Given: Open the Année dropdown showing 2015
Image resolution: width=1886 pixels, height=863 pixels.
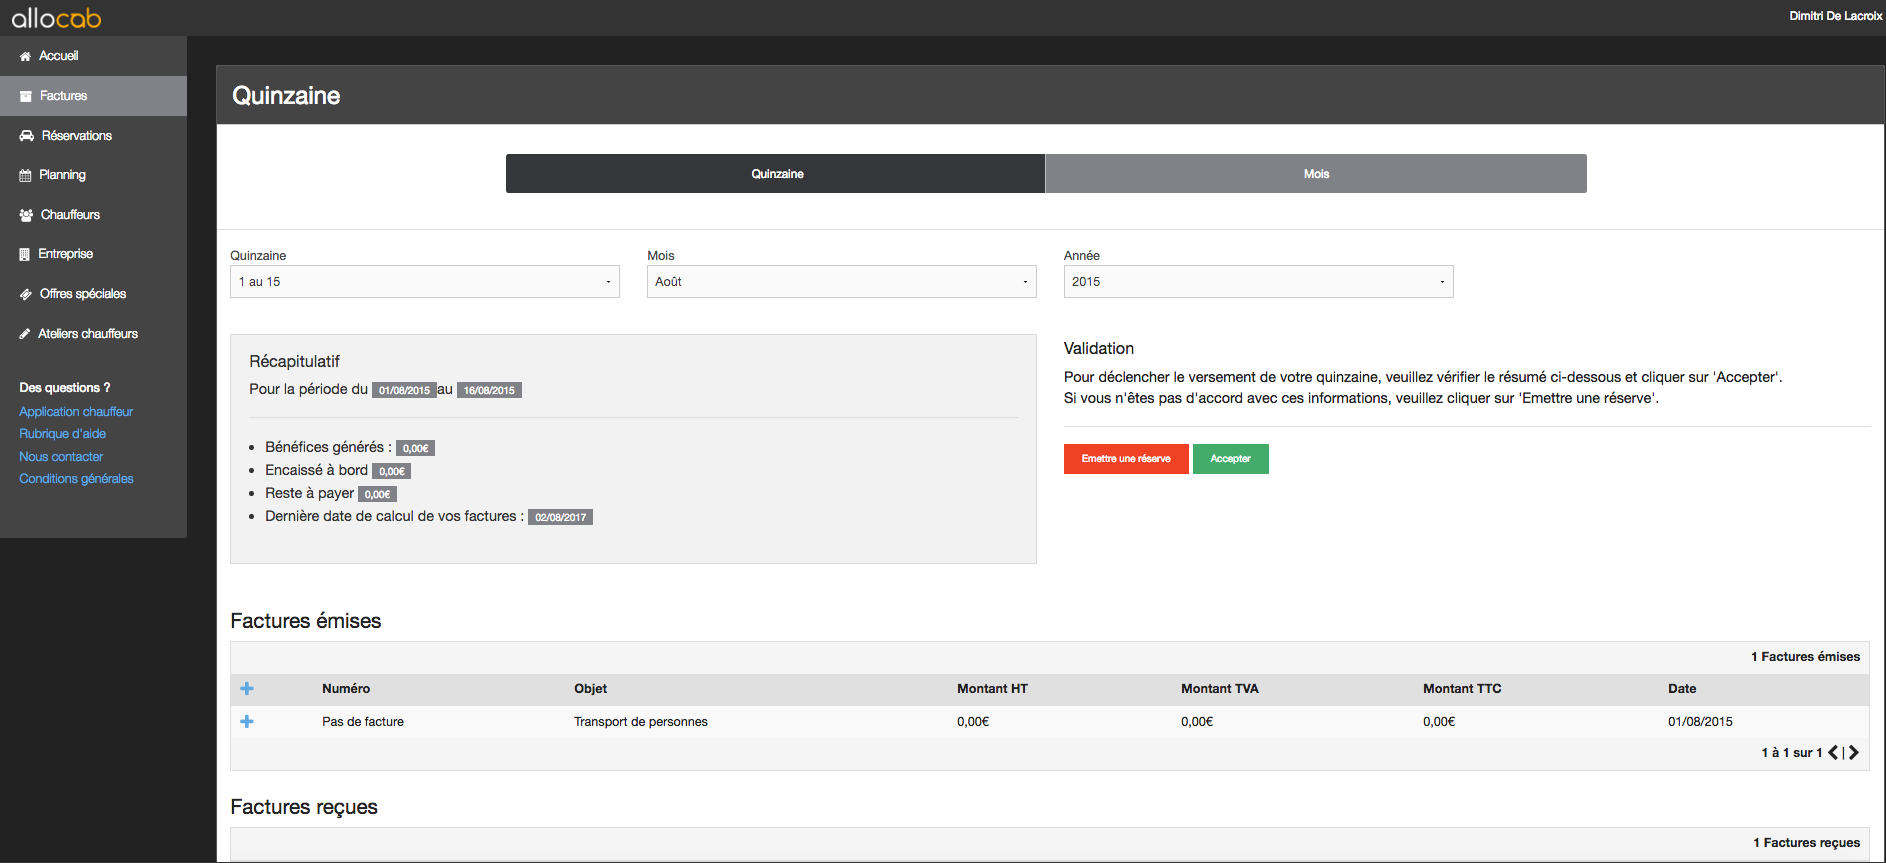Looking at the screenshot, I should tap(1259, 282).
